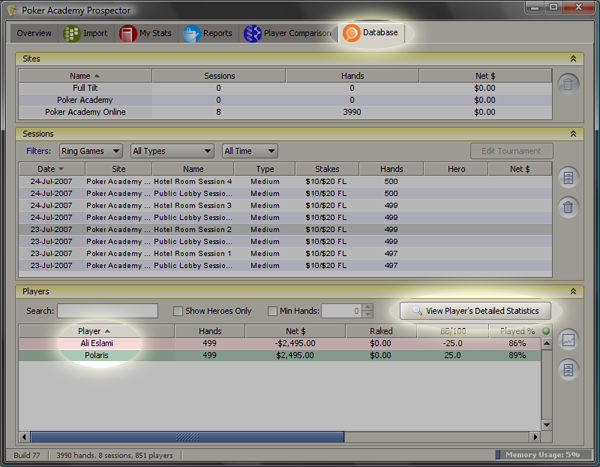Click Poker Academy Prospector title bar icon

click(12, 10)
